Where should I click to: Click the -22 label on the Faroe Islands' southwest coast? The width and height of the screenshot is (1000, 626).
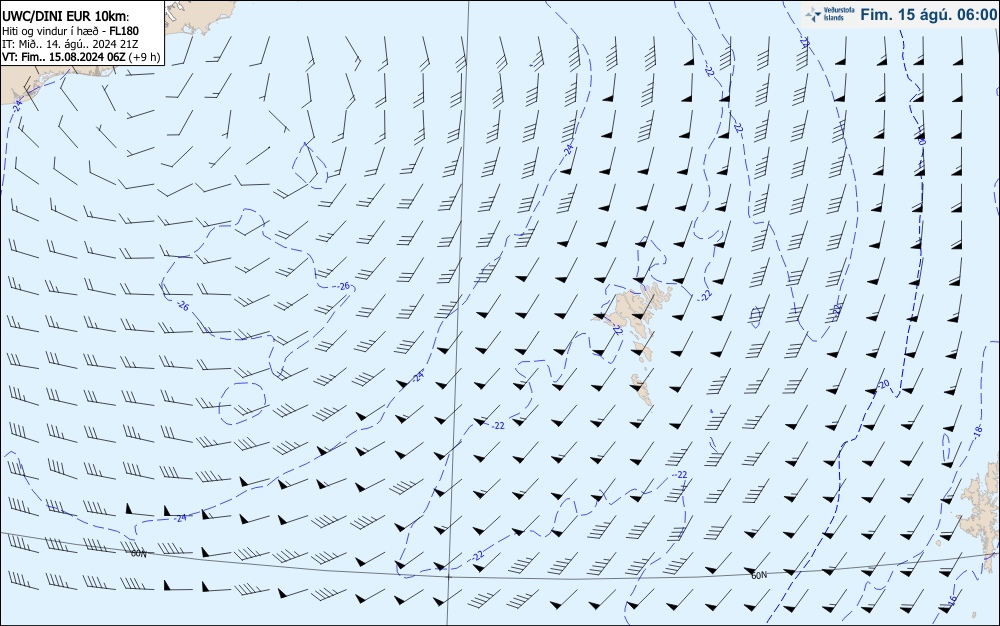tap(617, 330)
